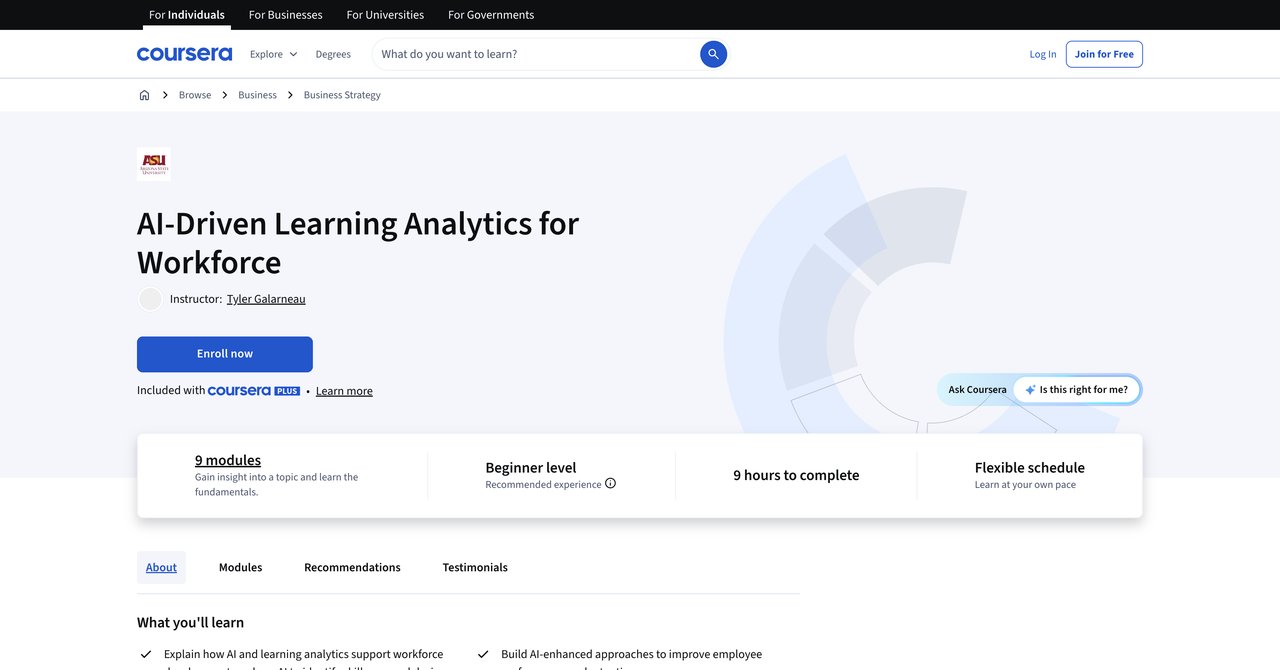Click the 'Beginner level' text
Screen dimensions: 1280x670
click(531, 467)
